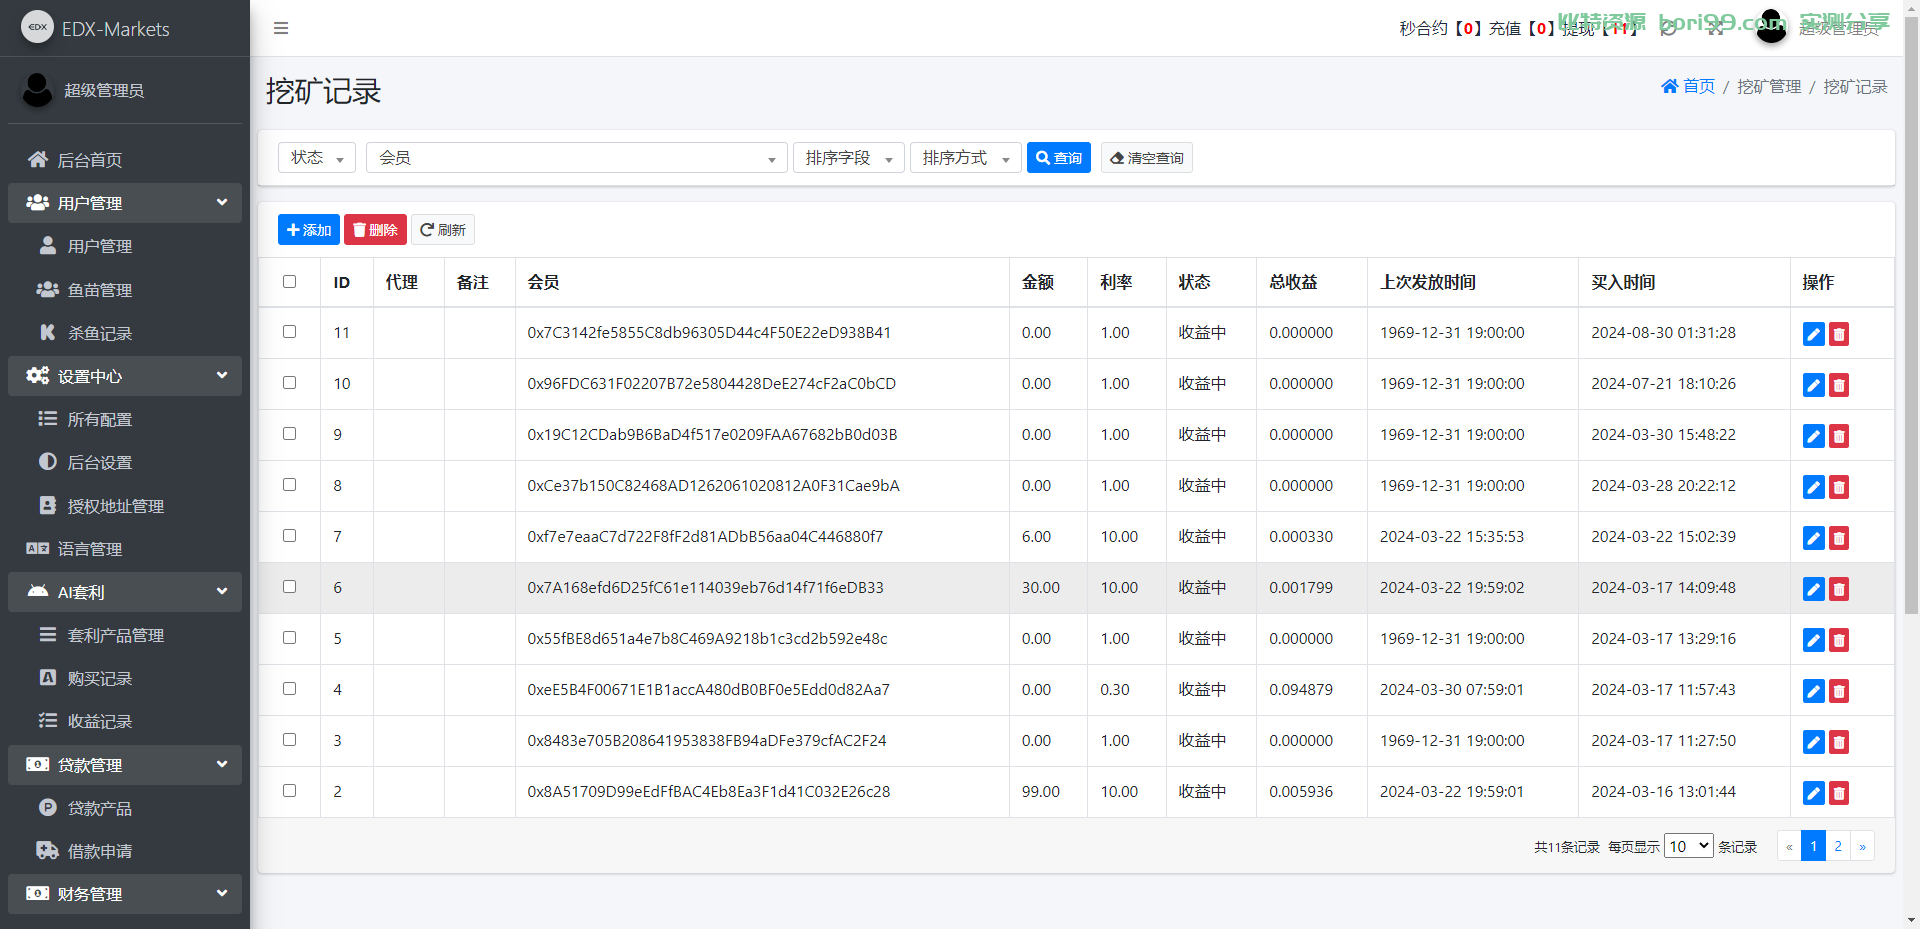Delete the mining record with ID 10
1920x929 pixels.
(1839, 385)
